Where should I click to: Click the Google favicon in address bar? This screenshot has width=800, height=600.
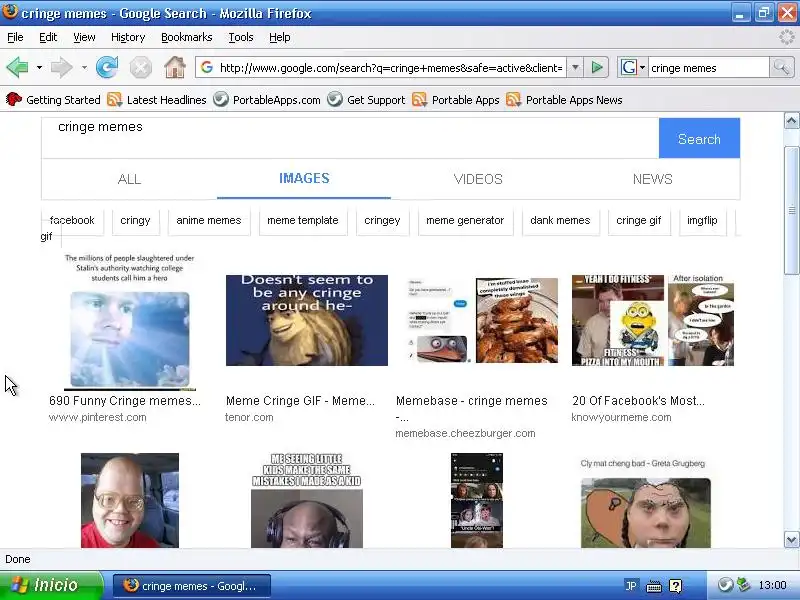(x=206, y=67)
